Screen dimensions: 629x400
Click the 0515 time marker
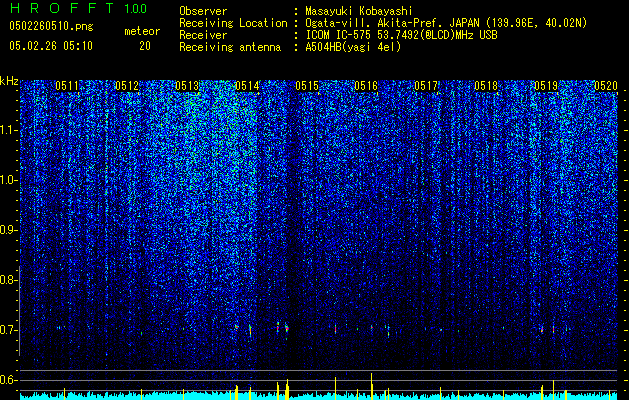coord(307,86)
